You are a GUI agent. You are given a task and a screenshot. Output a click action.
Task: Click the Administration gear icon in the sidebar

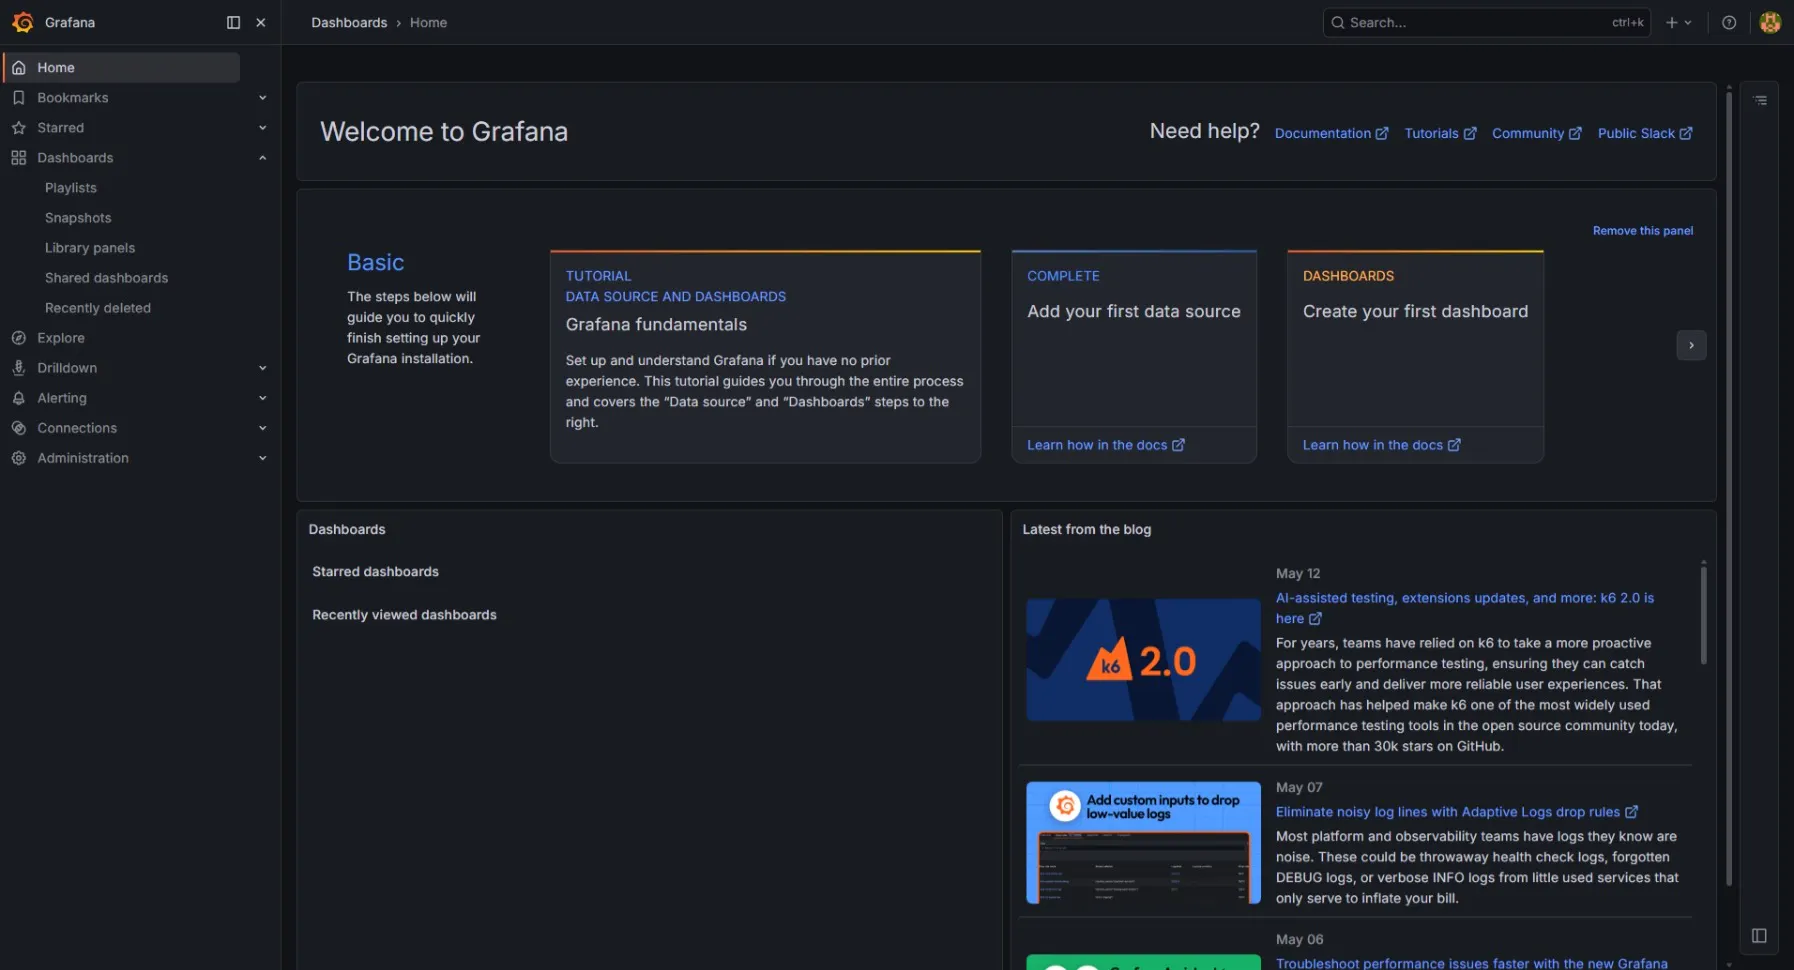pos(19,457)
